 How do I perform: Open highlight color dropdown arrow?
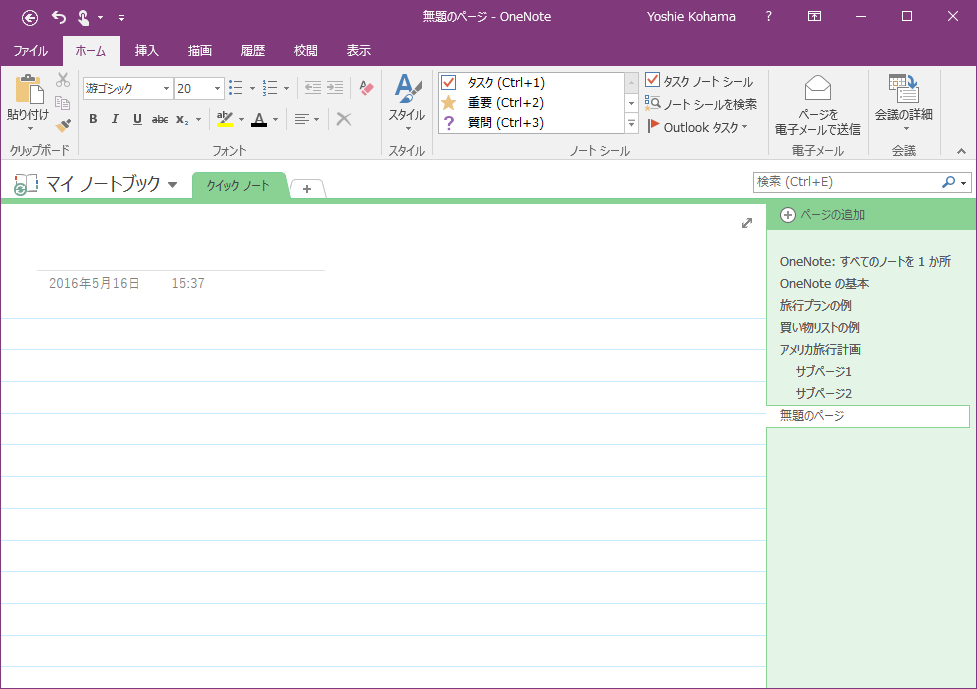241,120
